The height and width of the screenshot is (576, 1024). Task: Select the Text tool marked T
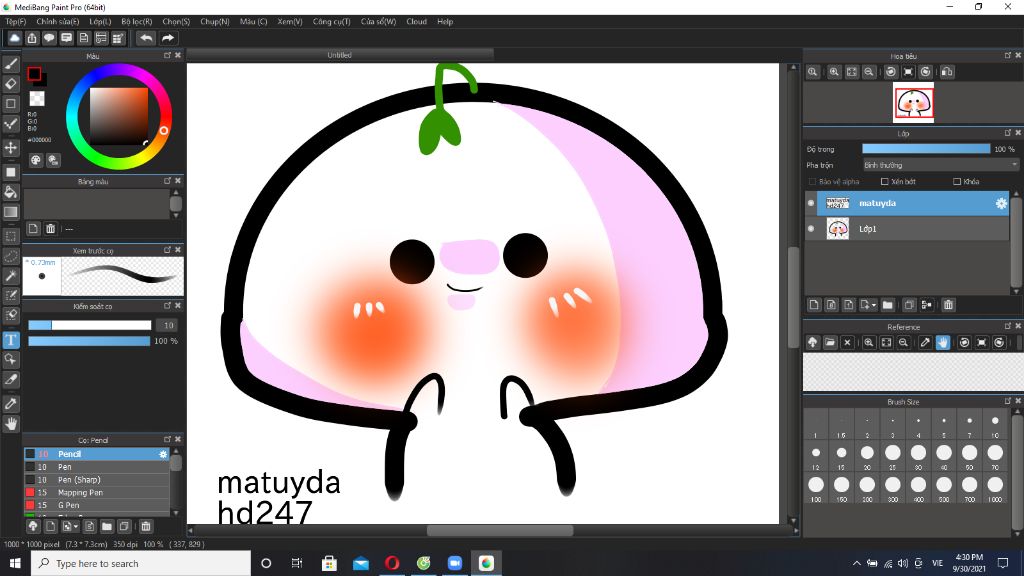pos(11,340)
